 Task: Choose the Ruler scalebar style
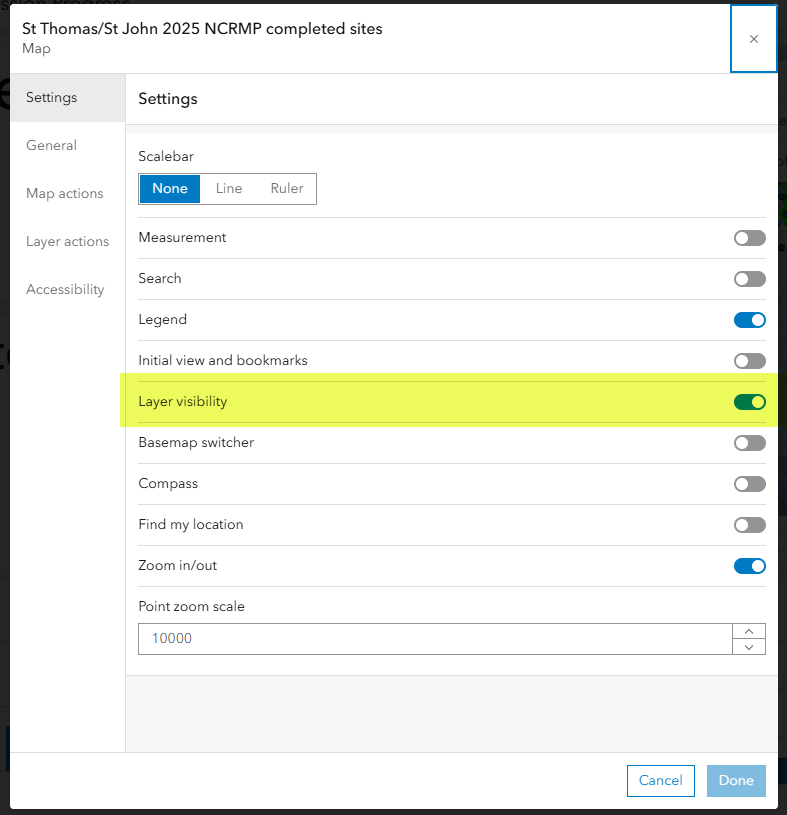[286, 189]
